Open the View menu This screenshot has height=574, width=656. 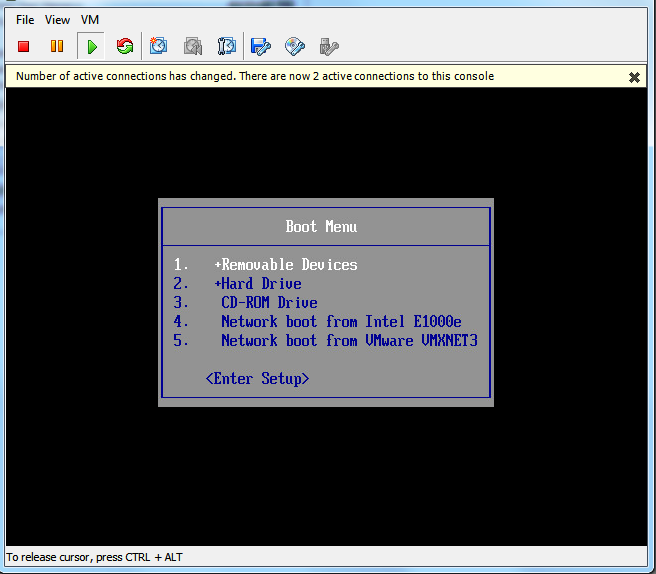(57, 19)
